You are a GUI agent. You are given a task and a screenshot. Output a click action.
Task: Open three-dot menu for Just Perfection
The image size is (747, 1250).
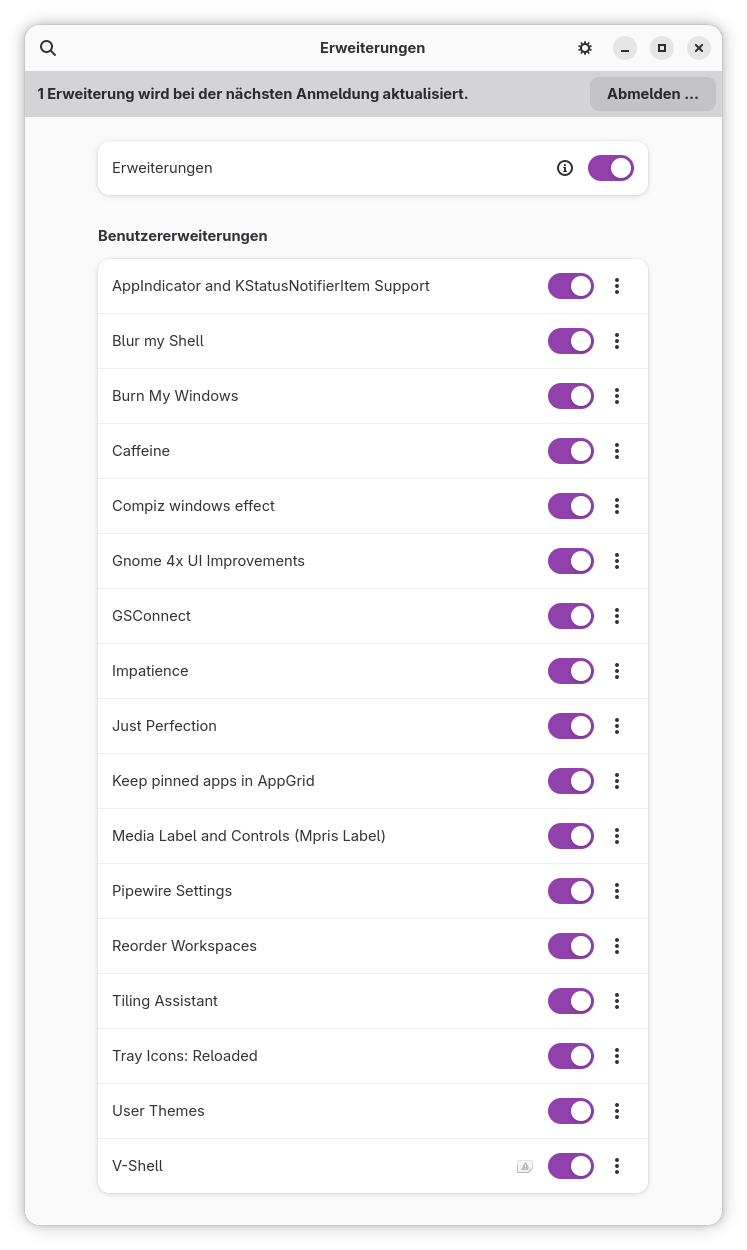(x=617, y=726)
